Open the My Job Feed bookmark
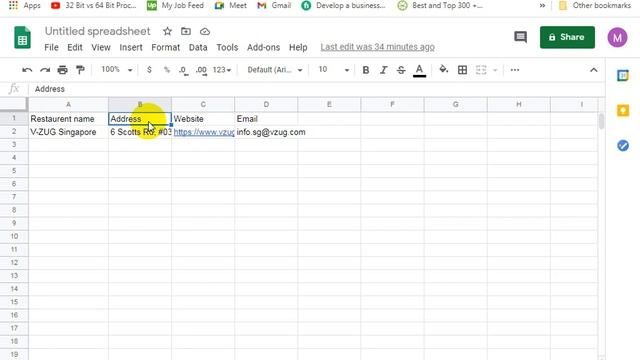Screen dimensions: 640x360 175,5
